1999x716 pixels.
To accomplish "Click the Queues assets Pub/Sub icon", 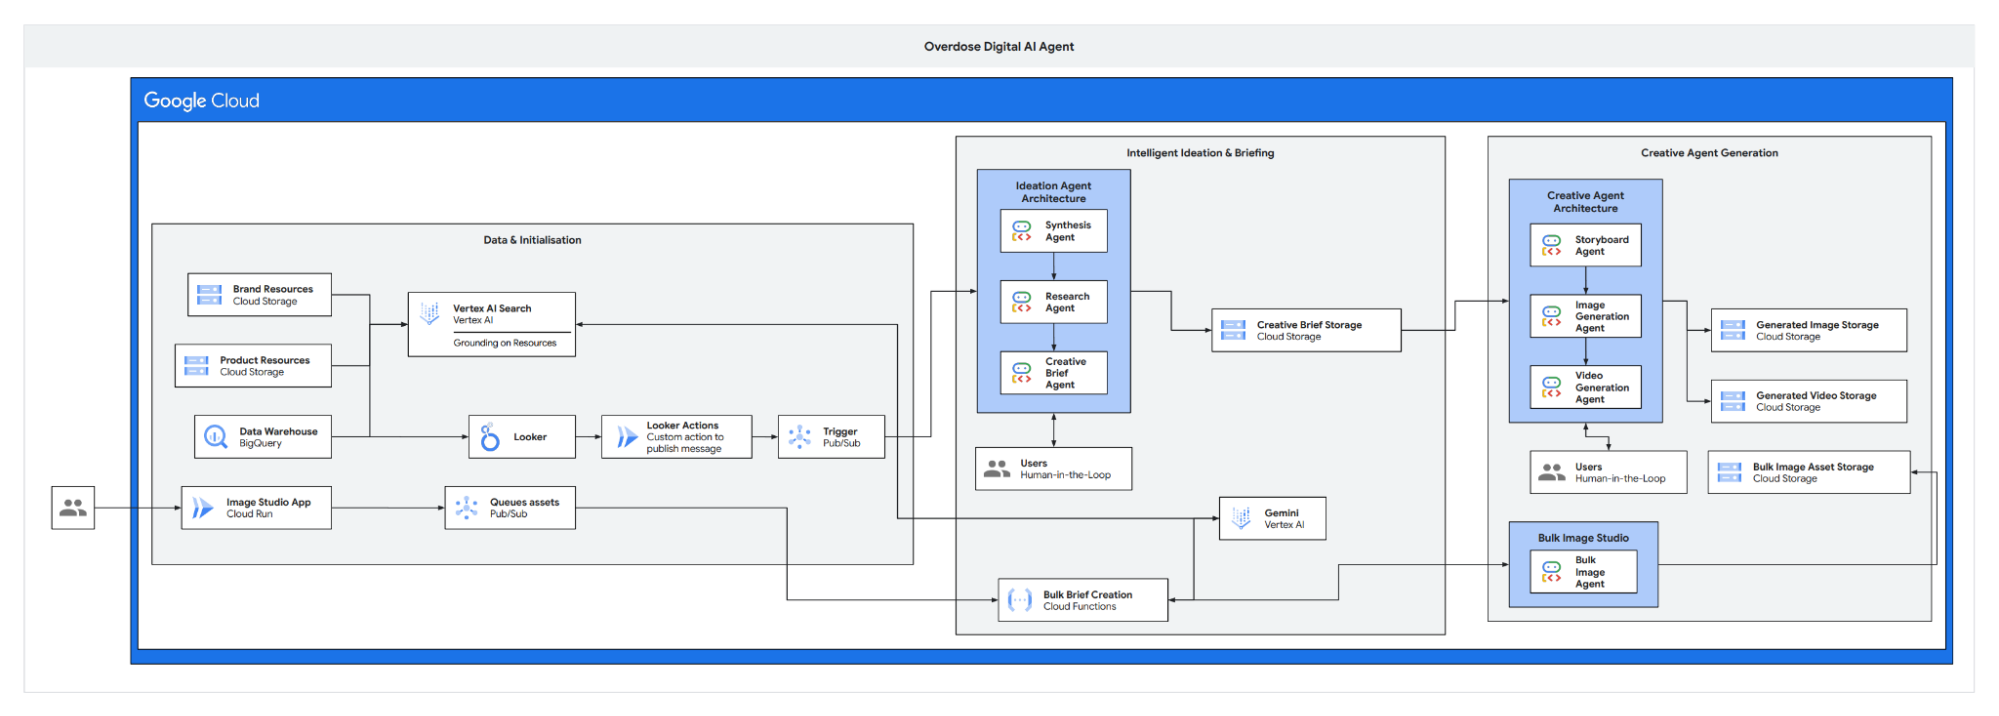I will coord(466,508).
